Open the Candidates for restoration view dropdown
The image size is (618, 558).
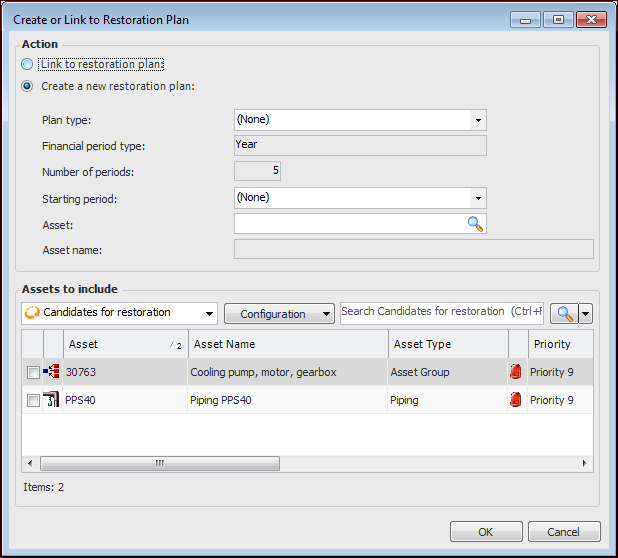pos(208,313)
